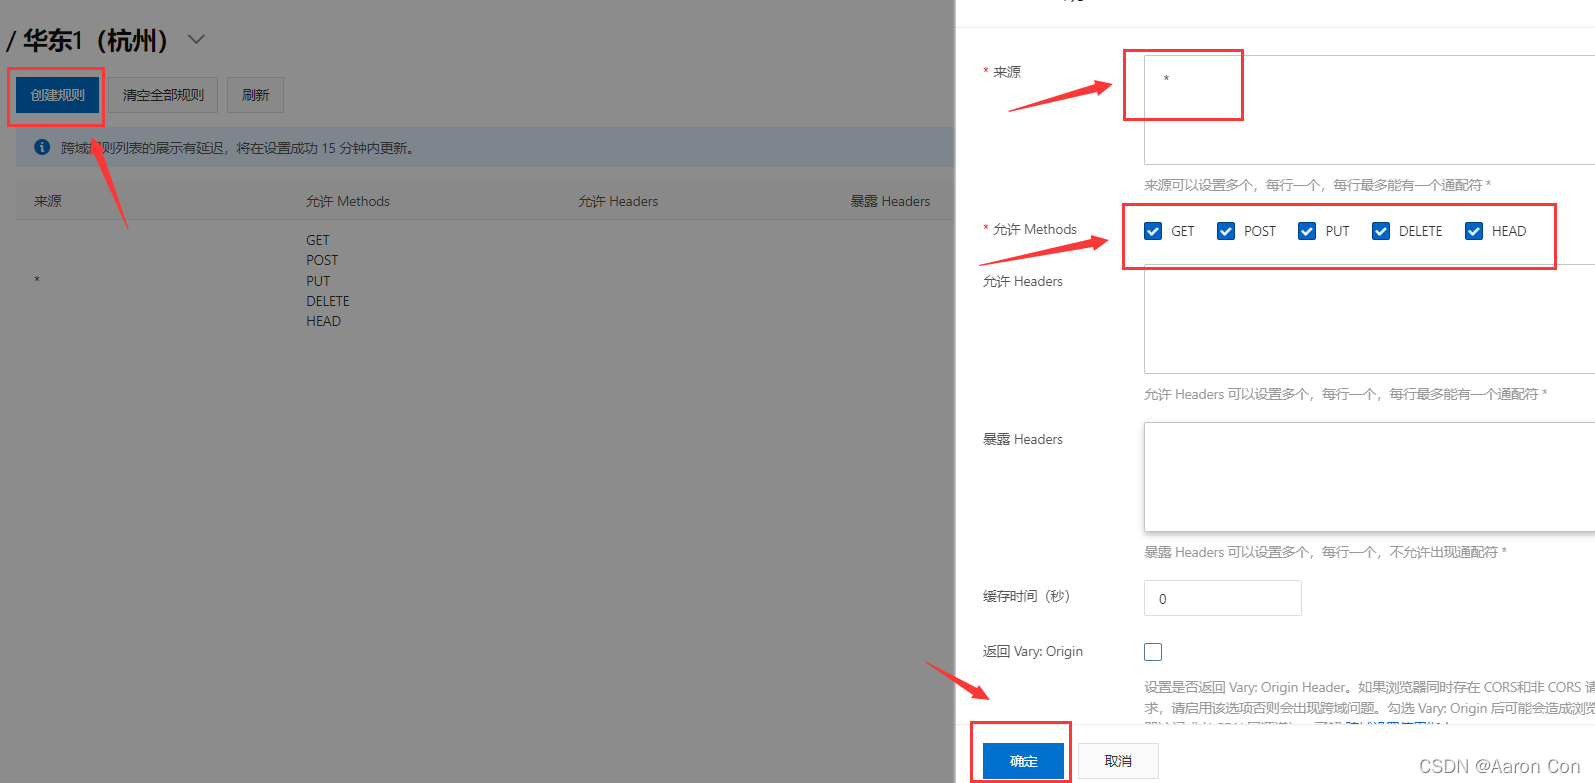Click the blue info icon in the notice banner
This screenshot has width=1595, height=783.
[x=42, y=147]
